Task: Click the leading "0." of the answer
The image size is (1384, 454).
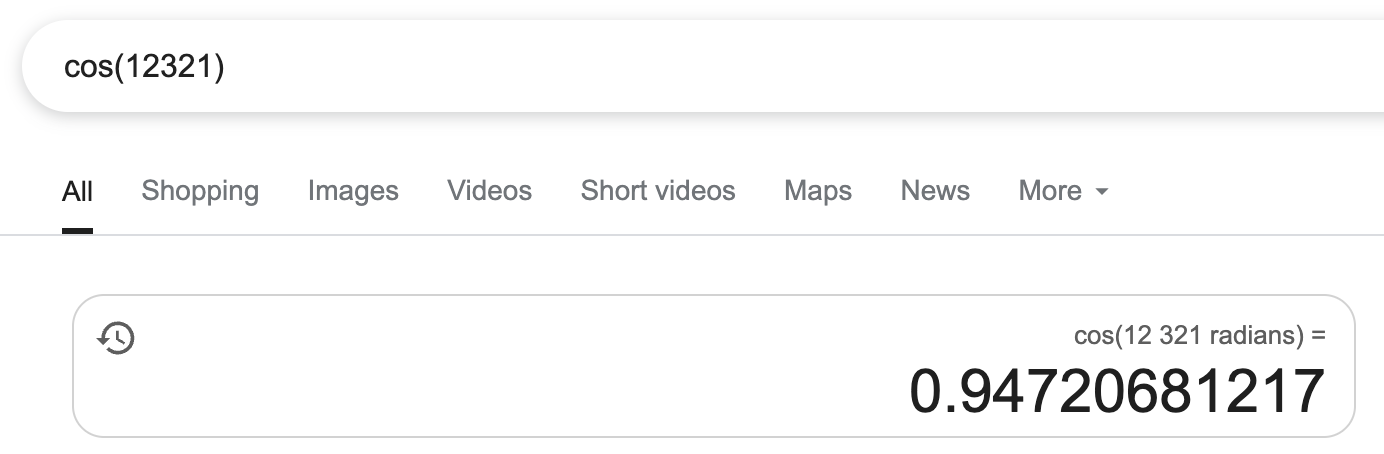Action: [x=938, y=391]
